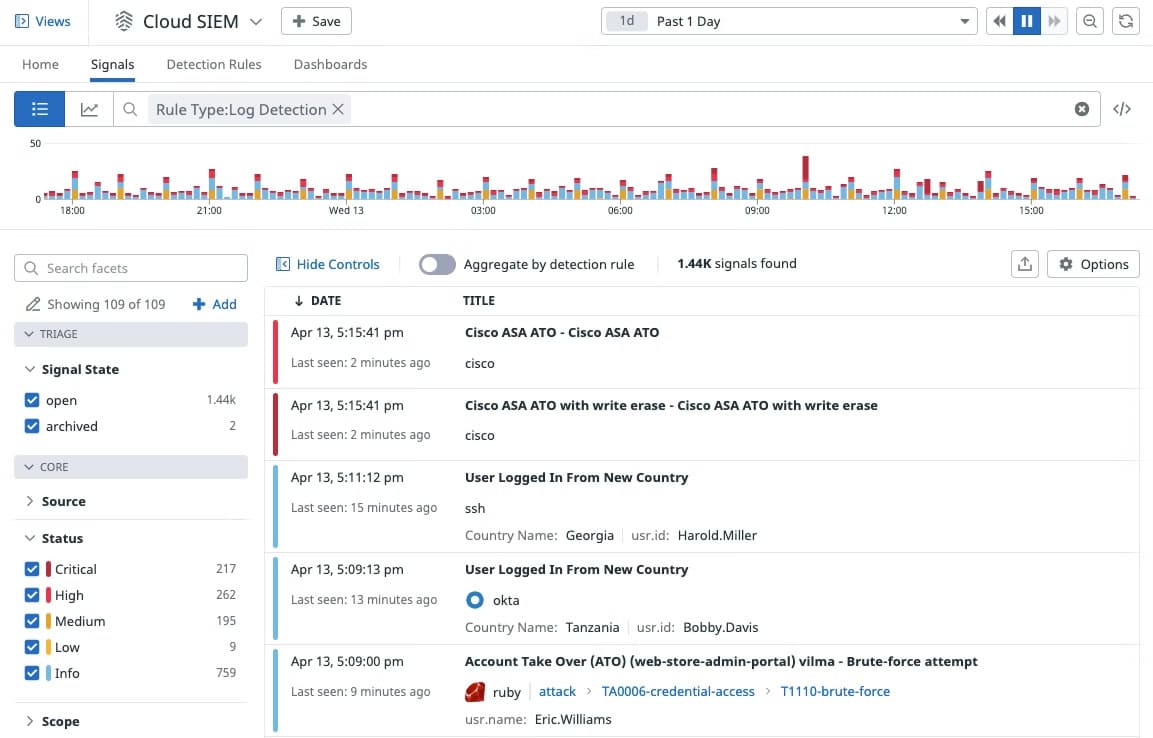1153x738 pixels.
Task: Zoom out the time range
Action: [1091, 21]
